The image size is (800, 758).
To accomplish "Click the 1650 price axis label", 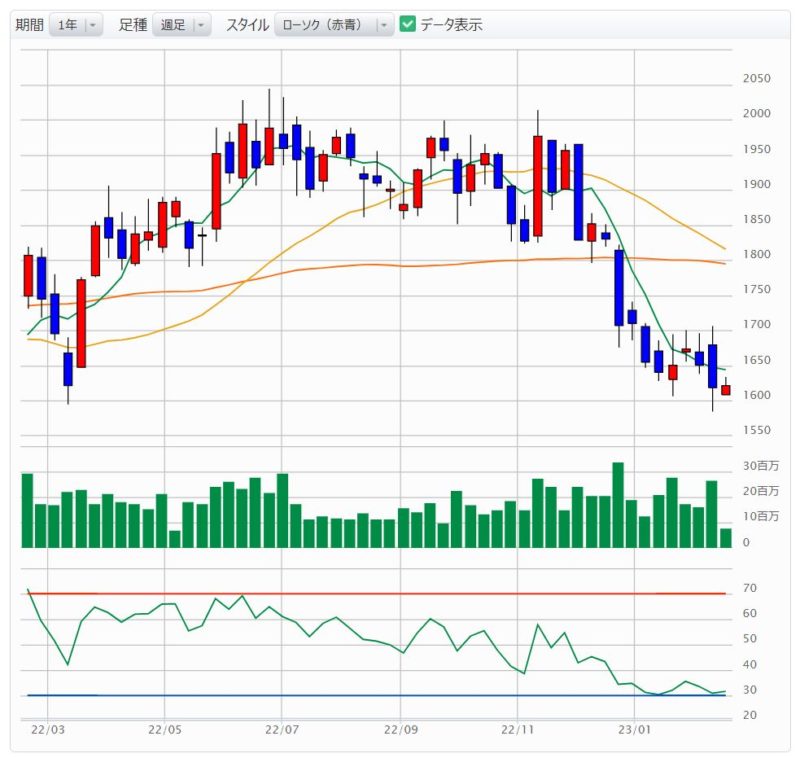I will point(757,360).
